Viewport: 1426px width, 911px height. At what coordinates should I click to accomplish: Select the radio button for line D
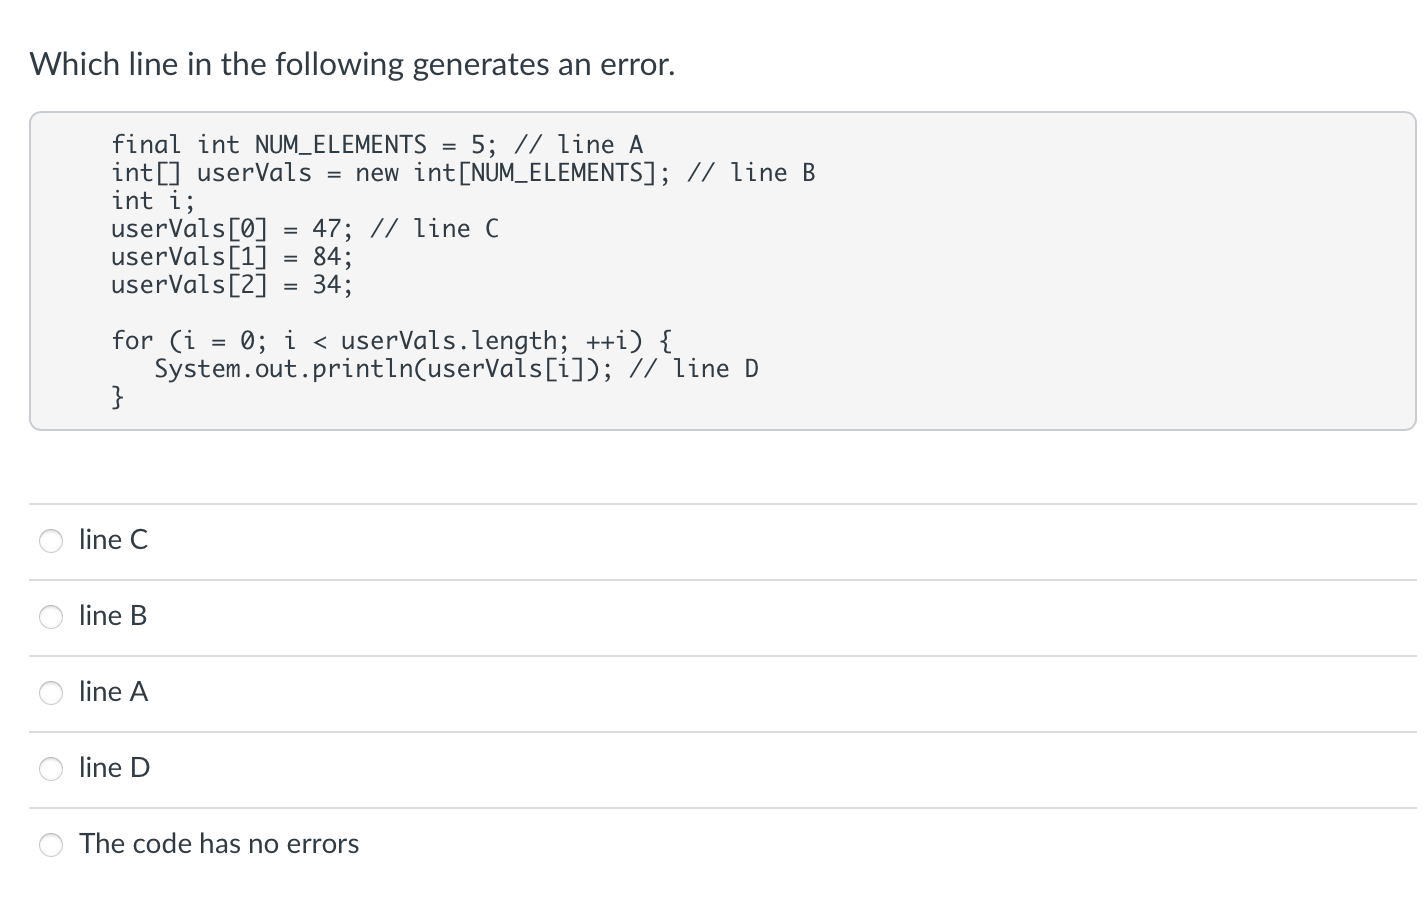(51, 769)
